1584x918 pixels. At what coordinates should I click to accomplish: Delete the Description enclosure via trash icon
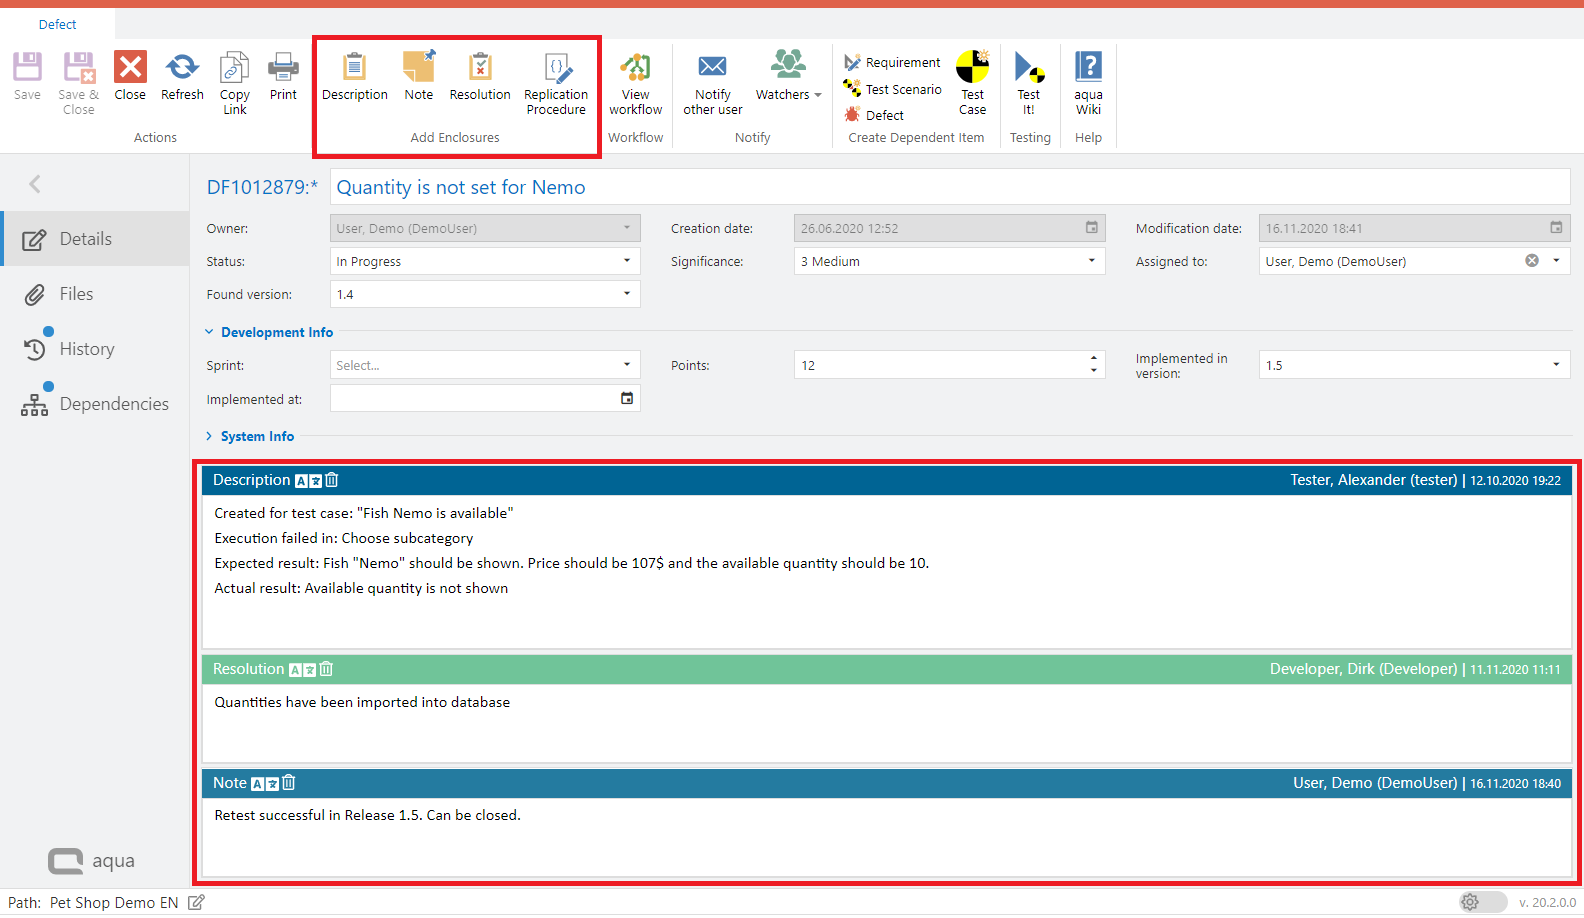point(332,480)
